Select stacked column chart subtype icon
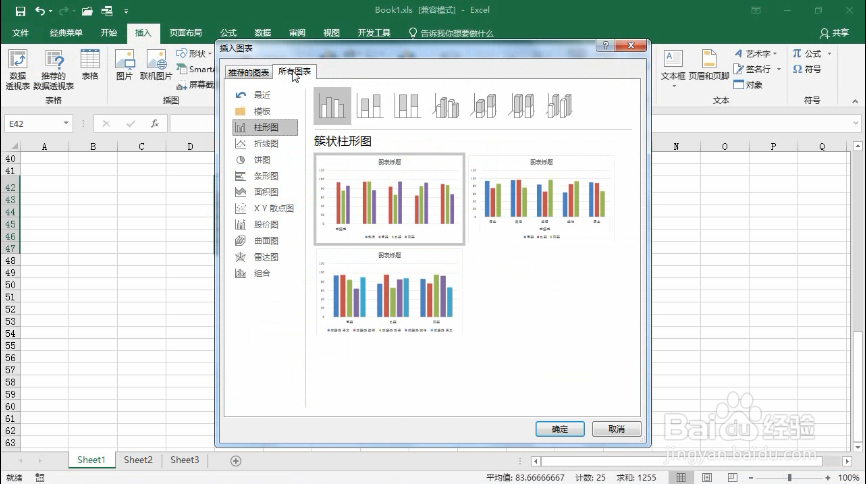Viewport: 866px width, 484px height. [x=370, y=105]
